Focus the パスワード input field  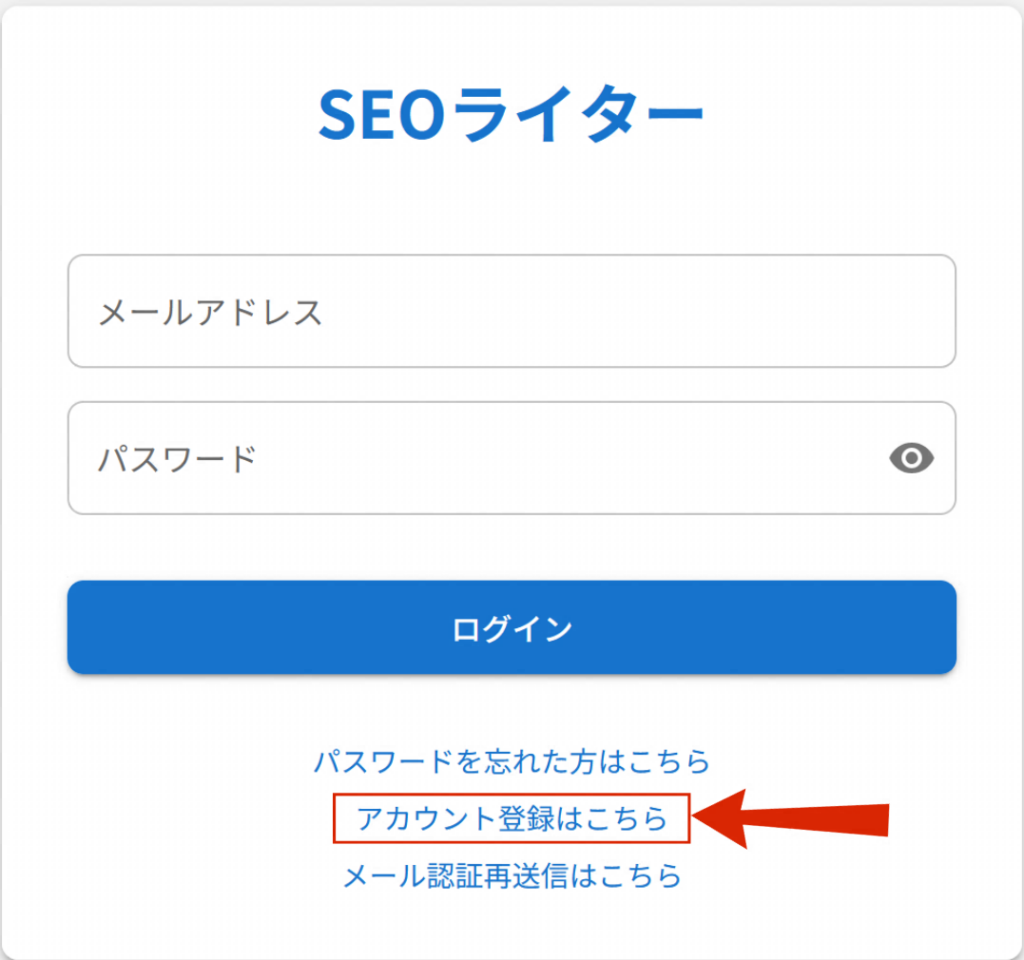(x=512, y=458)
